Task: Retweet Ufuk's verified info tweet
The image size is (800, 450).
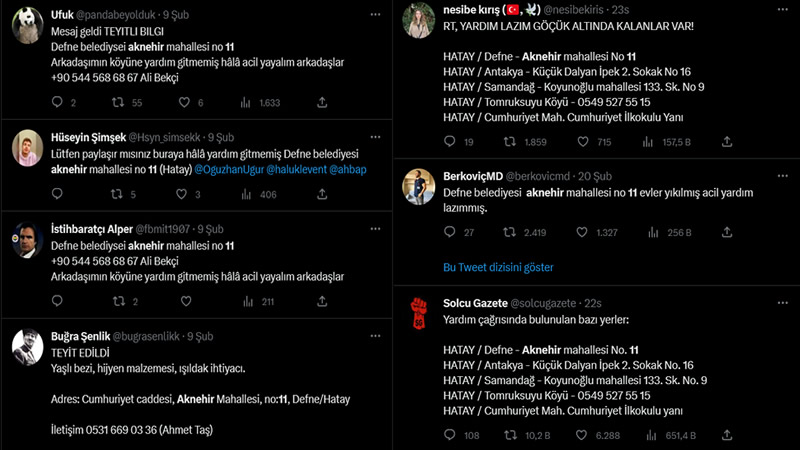Action: pyautogui.click(x=119, y=102)
